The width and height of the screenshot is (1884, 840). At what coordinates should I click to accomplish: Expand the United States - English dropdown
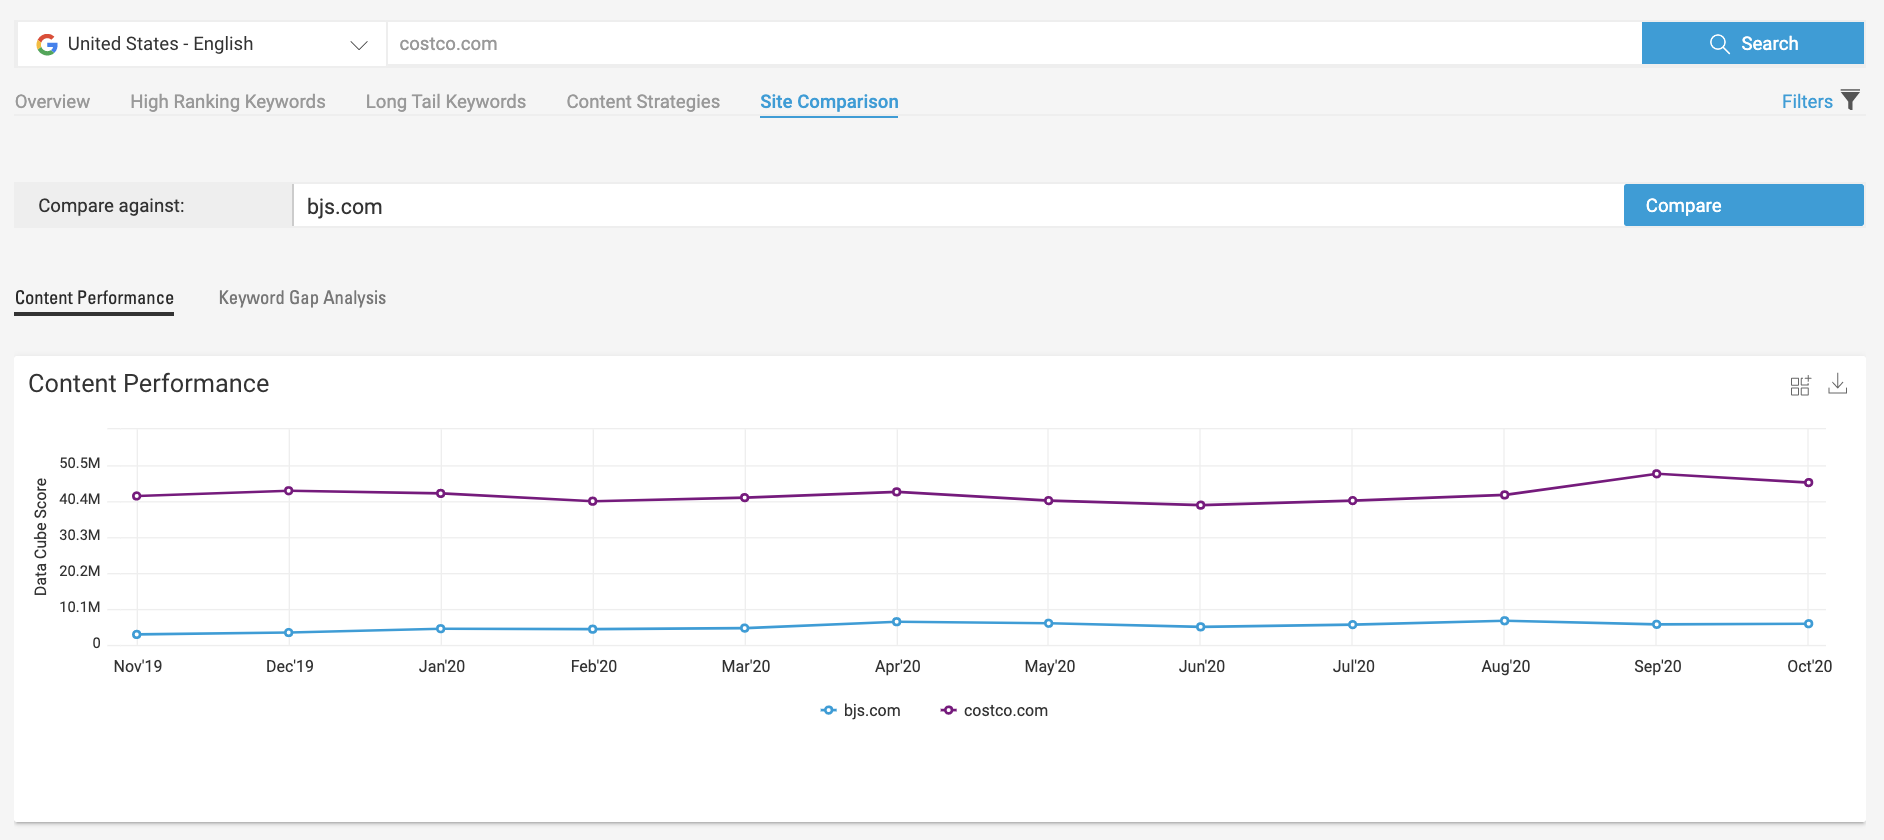(201, 44)
